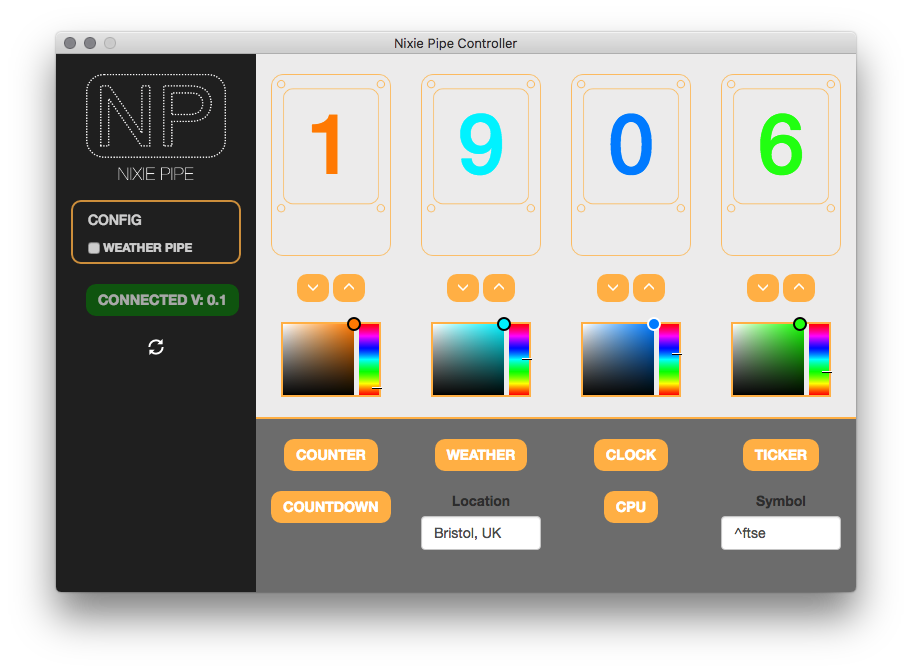
Task: Increment the blue digit 0 pipe
Action: point(649,288)
